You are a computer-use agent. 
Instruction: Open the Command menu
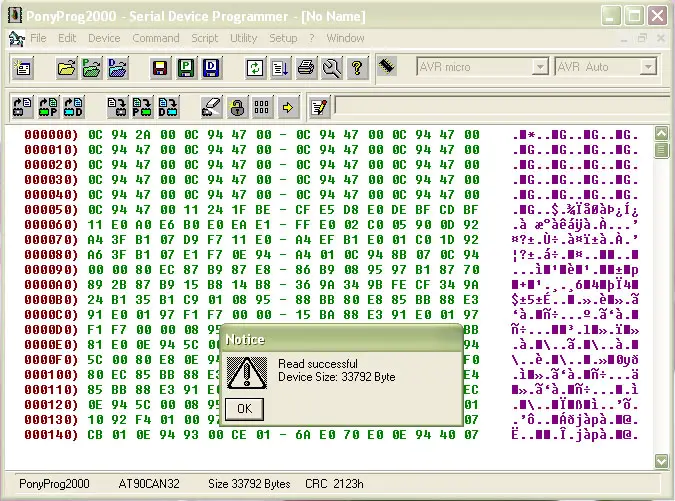pyautogui.click(x=156, y=38)
